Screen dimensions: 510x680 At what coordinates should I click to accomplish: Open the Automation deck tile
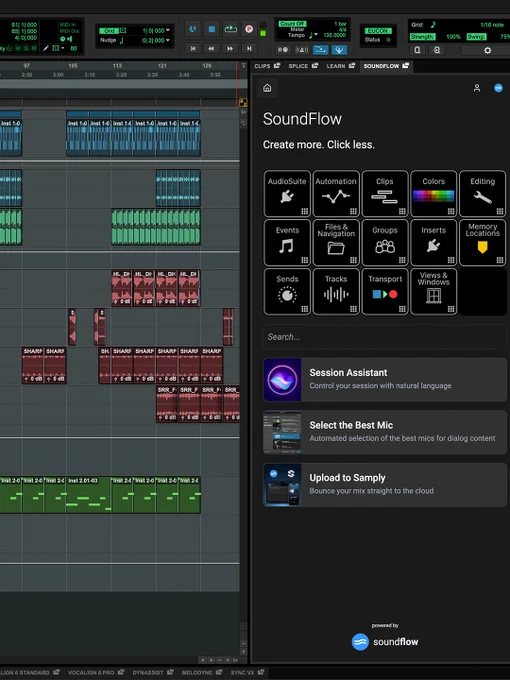336,193
